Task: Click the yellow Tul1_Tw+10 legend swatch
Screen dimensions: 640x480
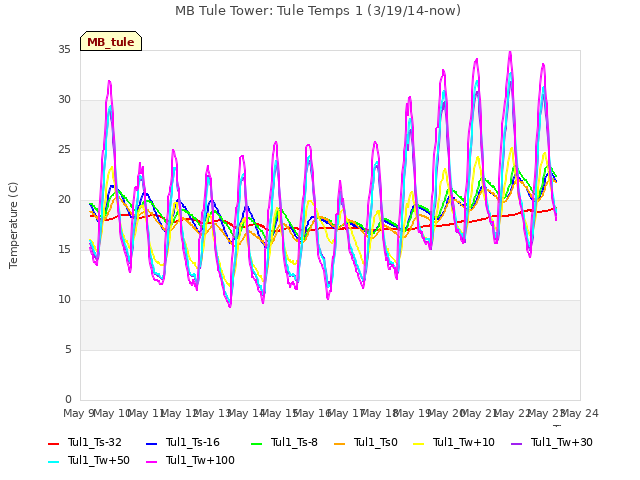Action: (419, 443)
